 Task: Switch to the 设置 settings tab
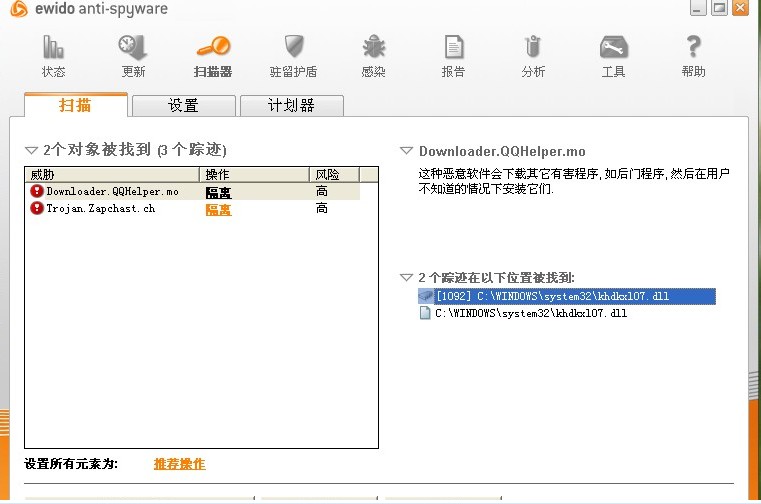click(x=183, y=105)
